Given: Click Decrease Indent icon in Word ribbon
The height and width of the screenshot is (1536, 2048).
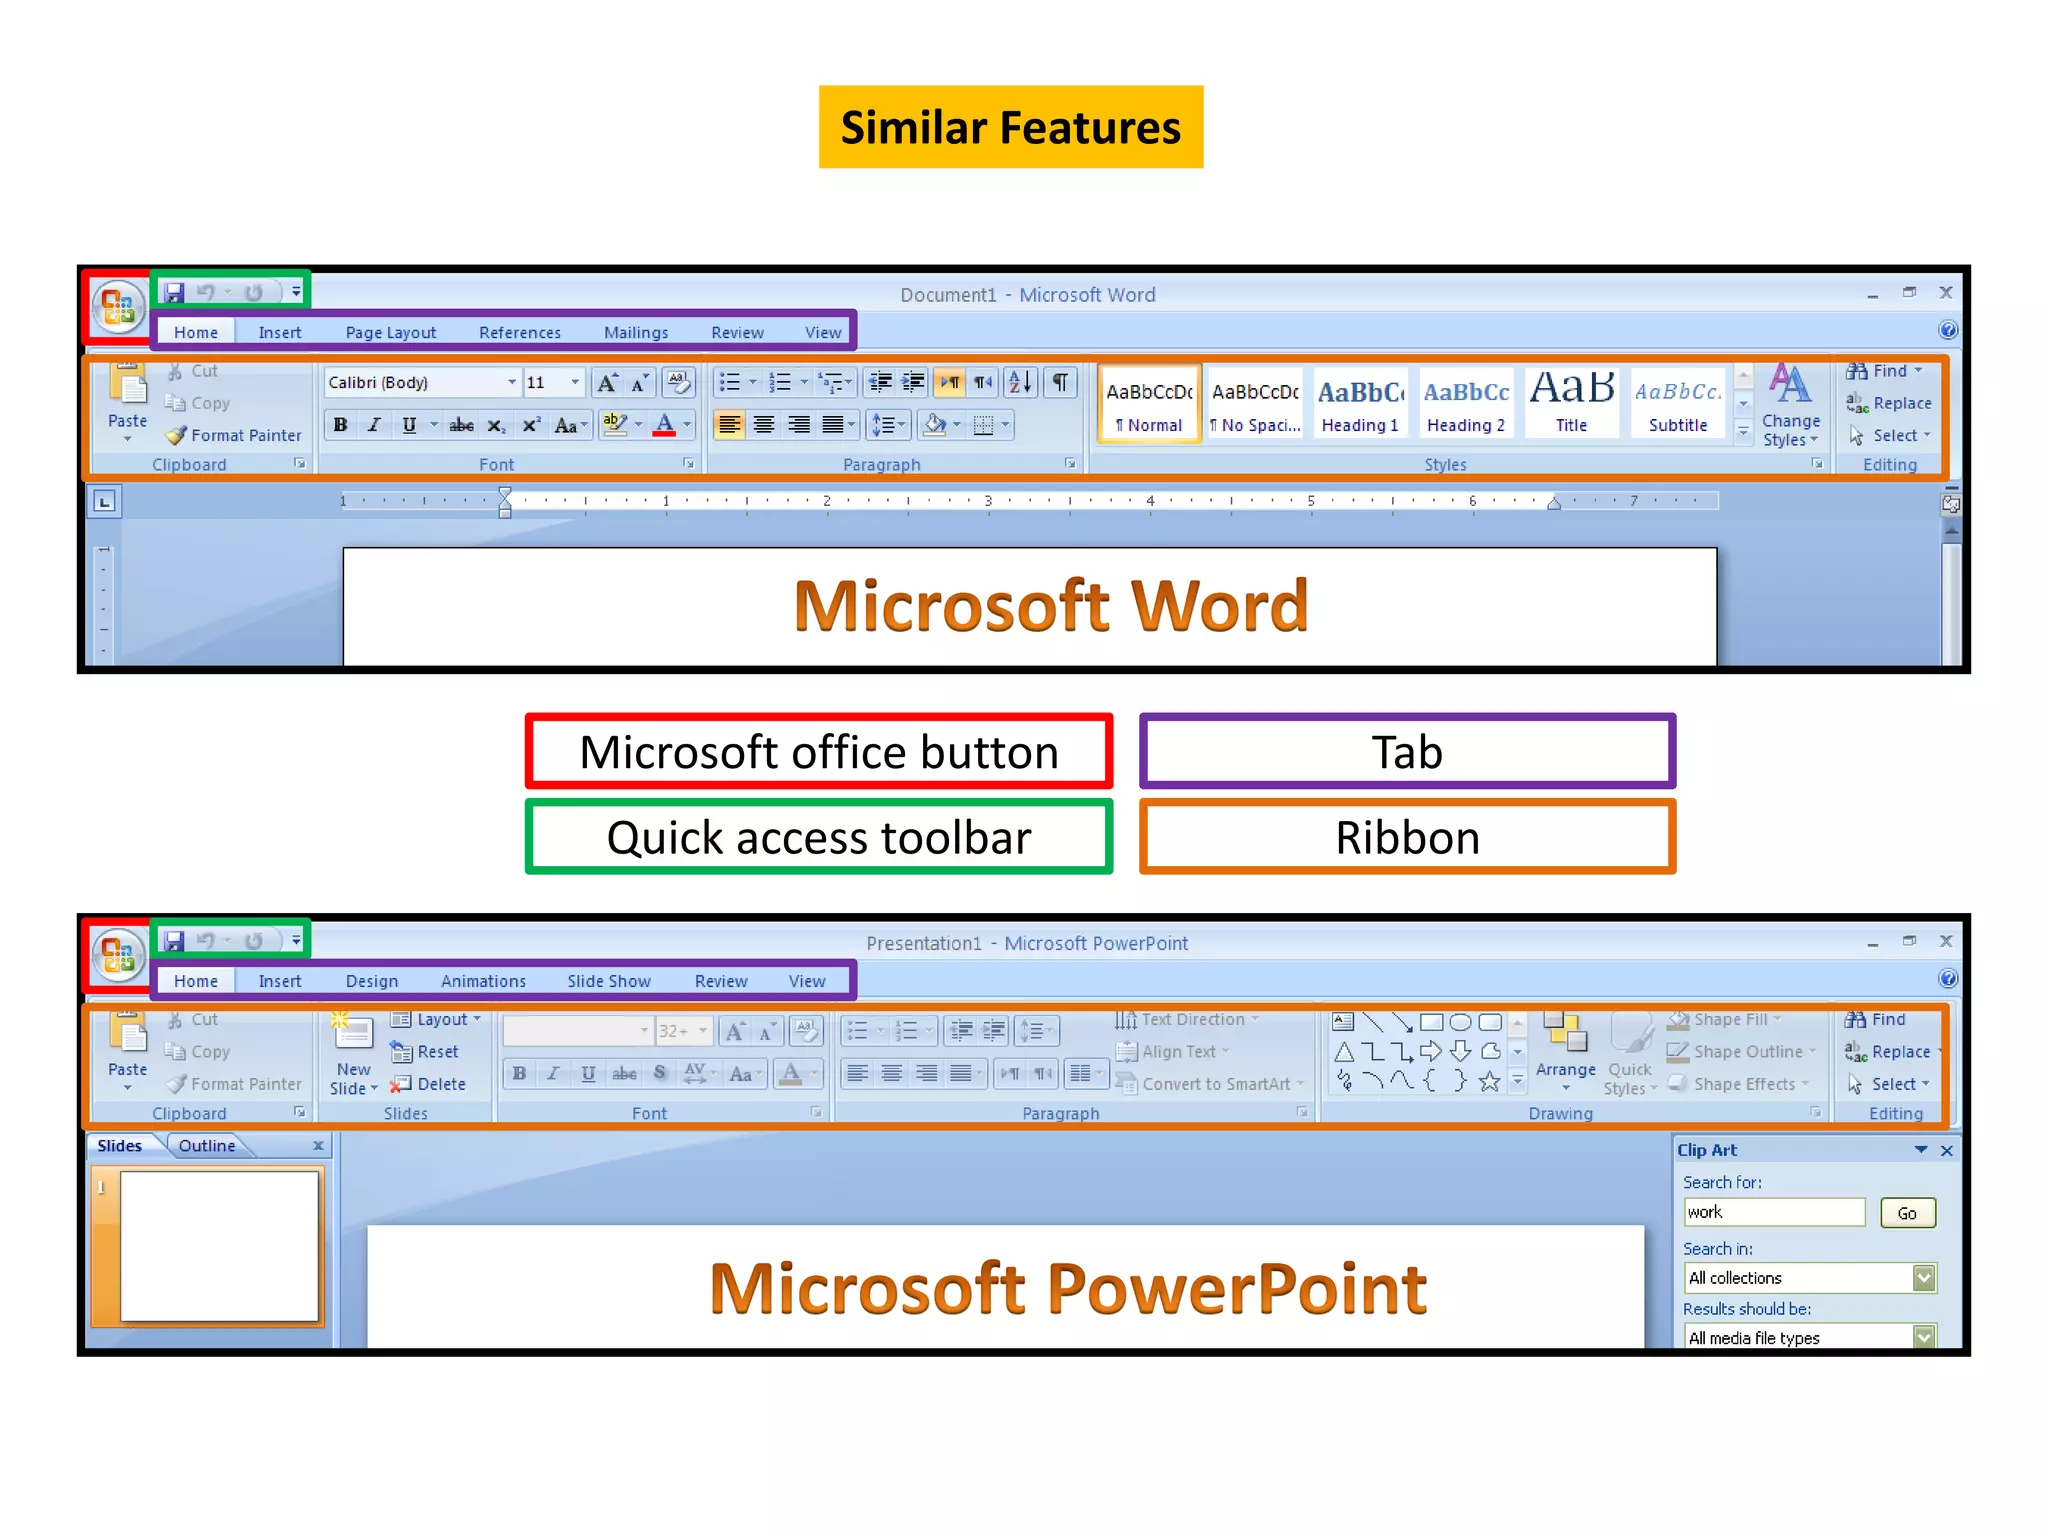Looking at the screenshot, I should pyautogui.click(x=880, y=382).
